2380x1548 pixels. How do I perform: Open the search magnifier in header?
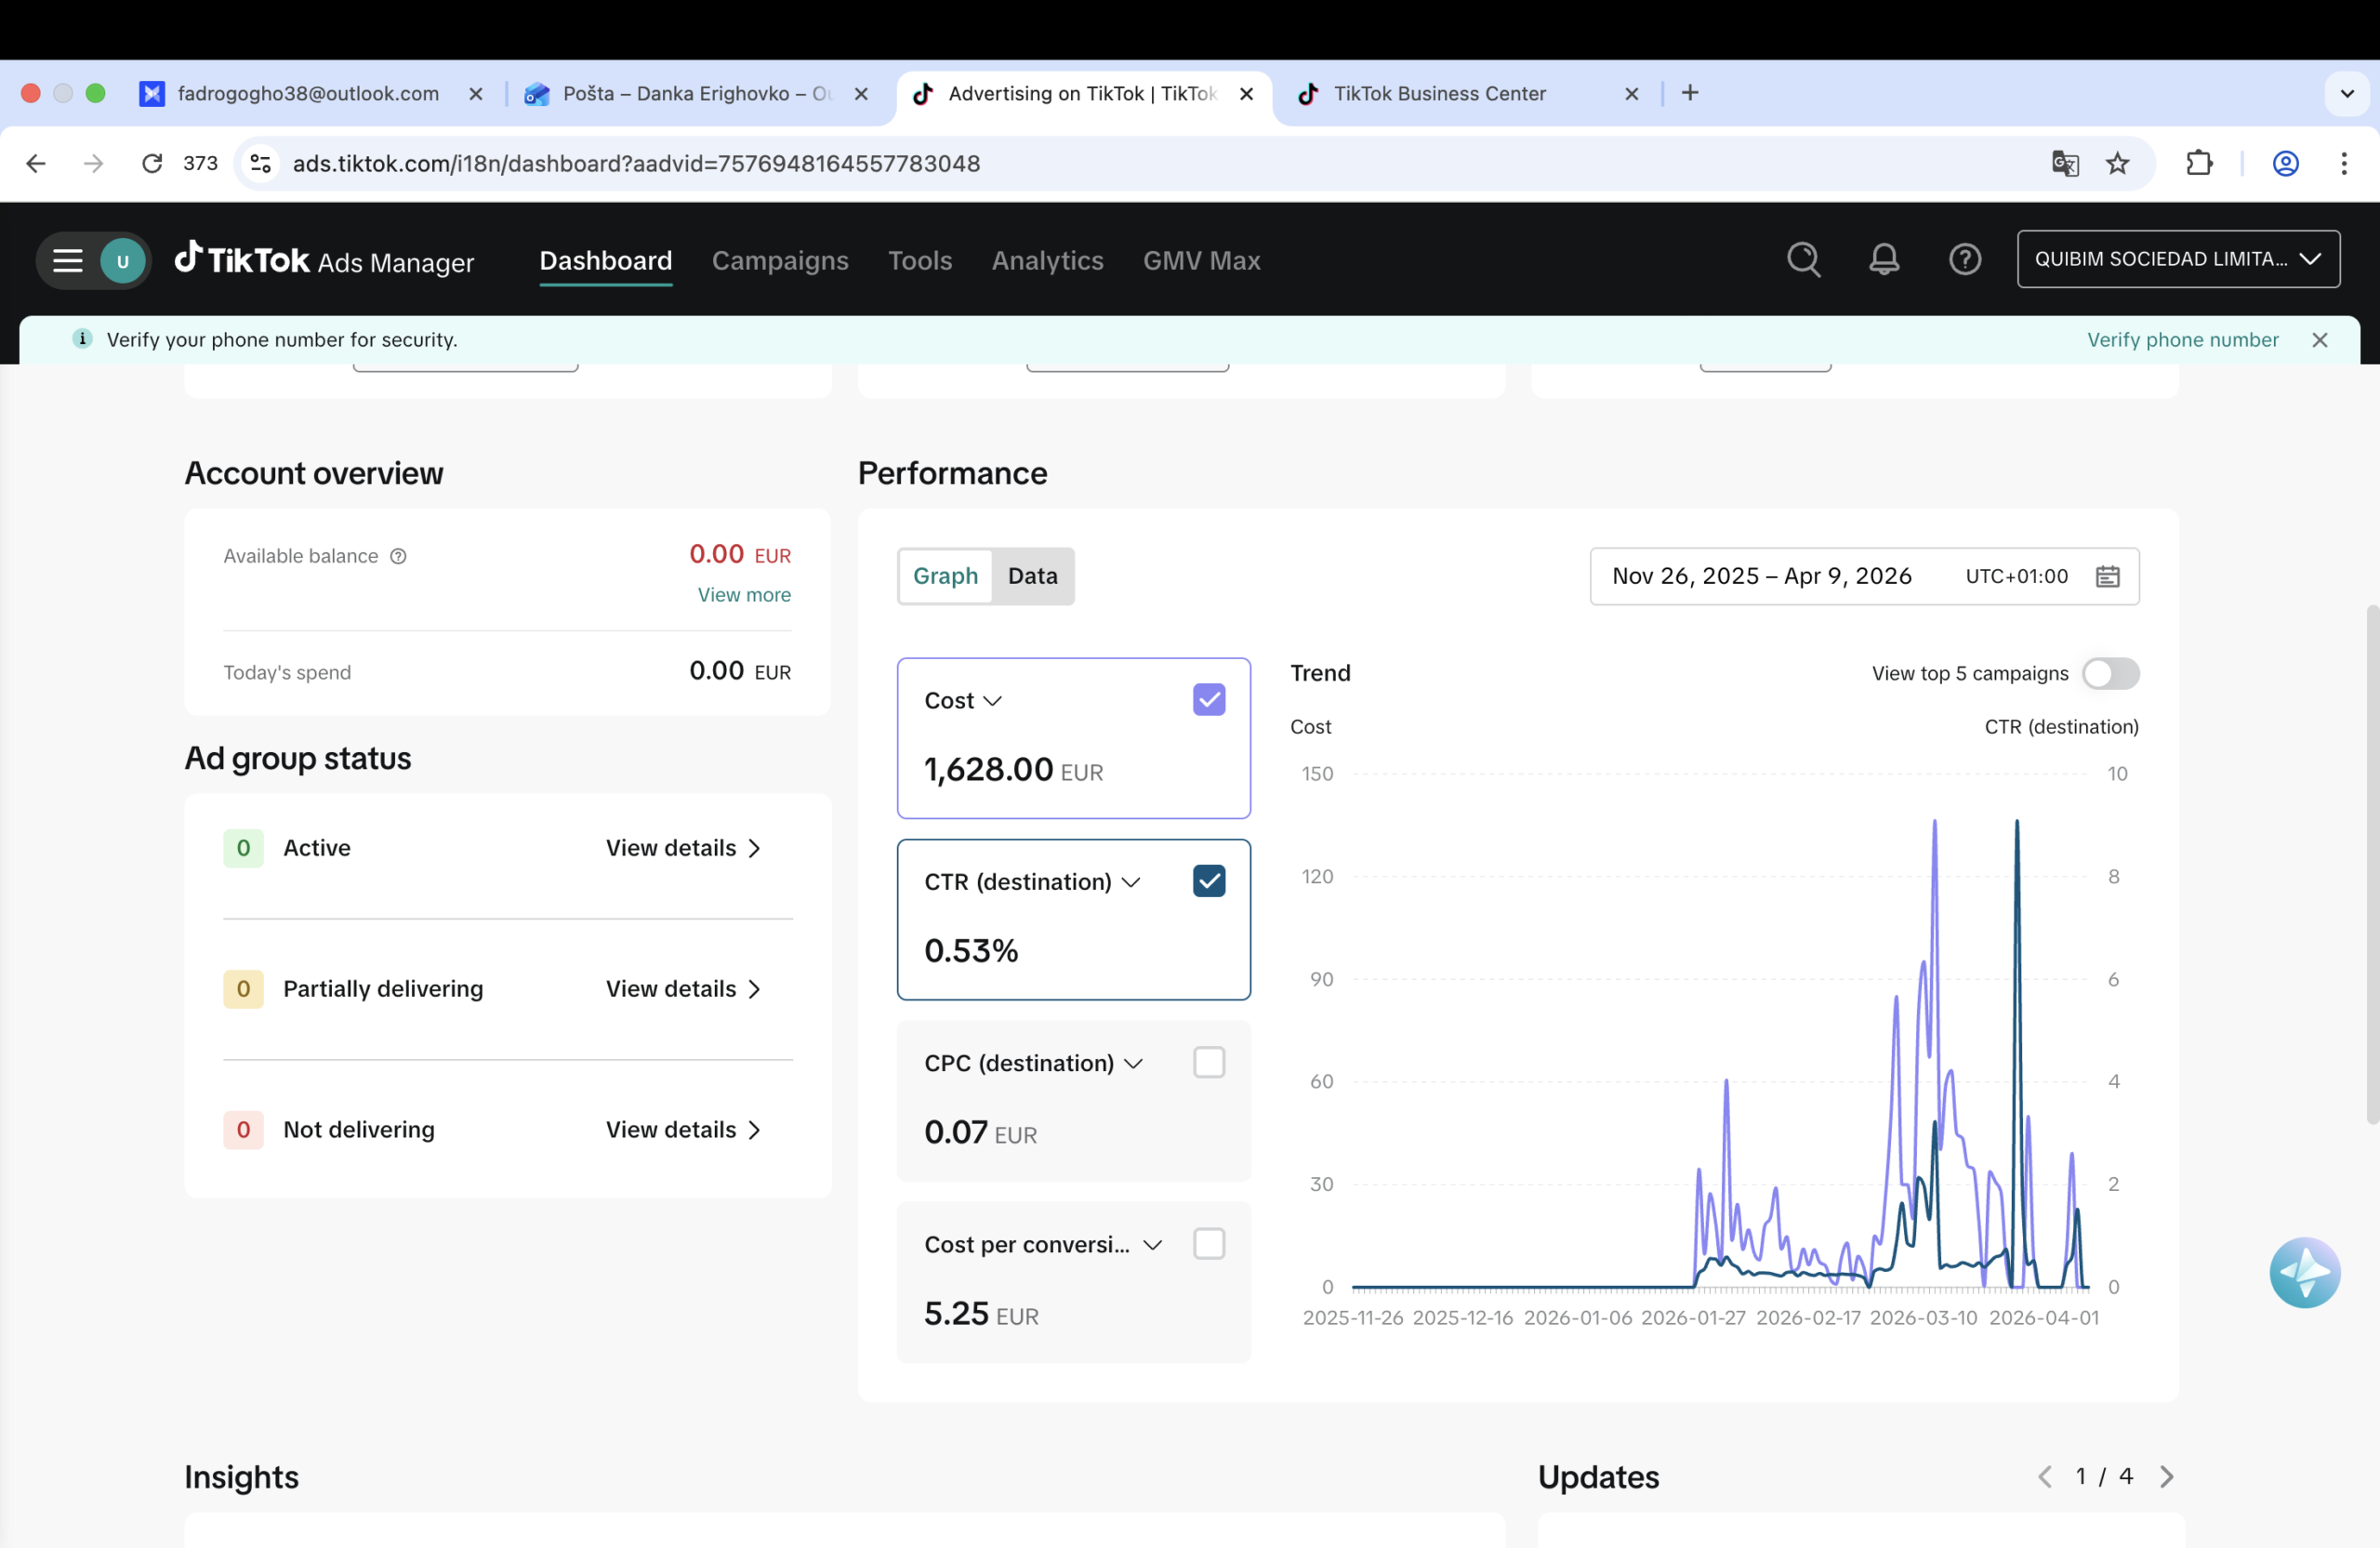(1803, 260)
